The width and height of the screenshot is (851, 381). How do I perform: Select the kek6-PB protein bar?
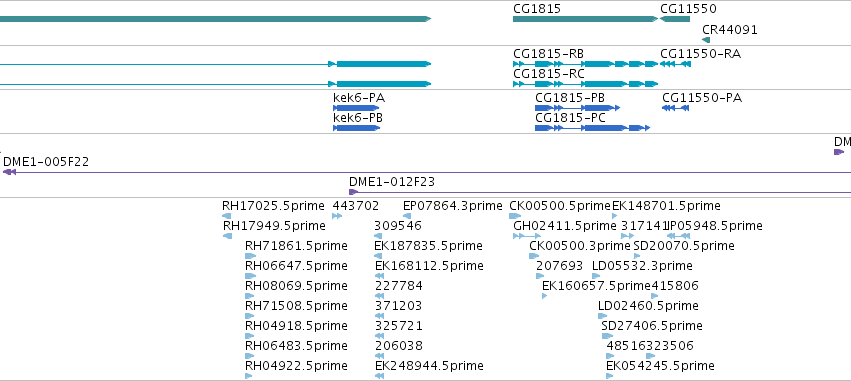(356, 128)
